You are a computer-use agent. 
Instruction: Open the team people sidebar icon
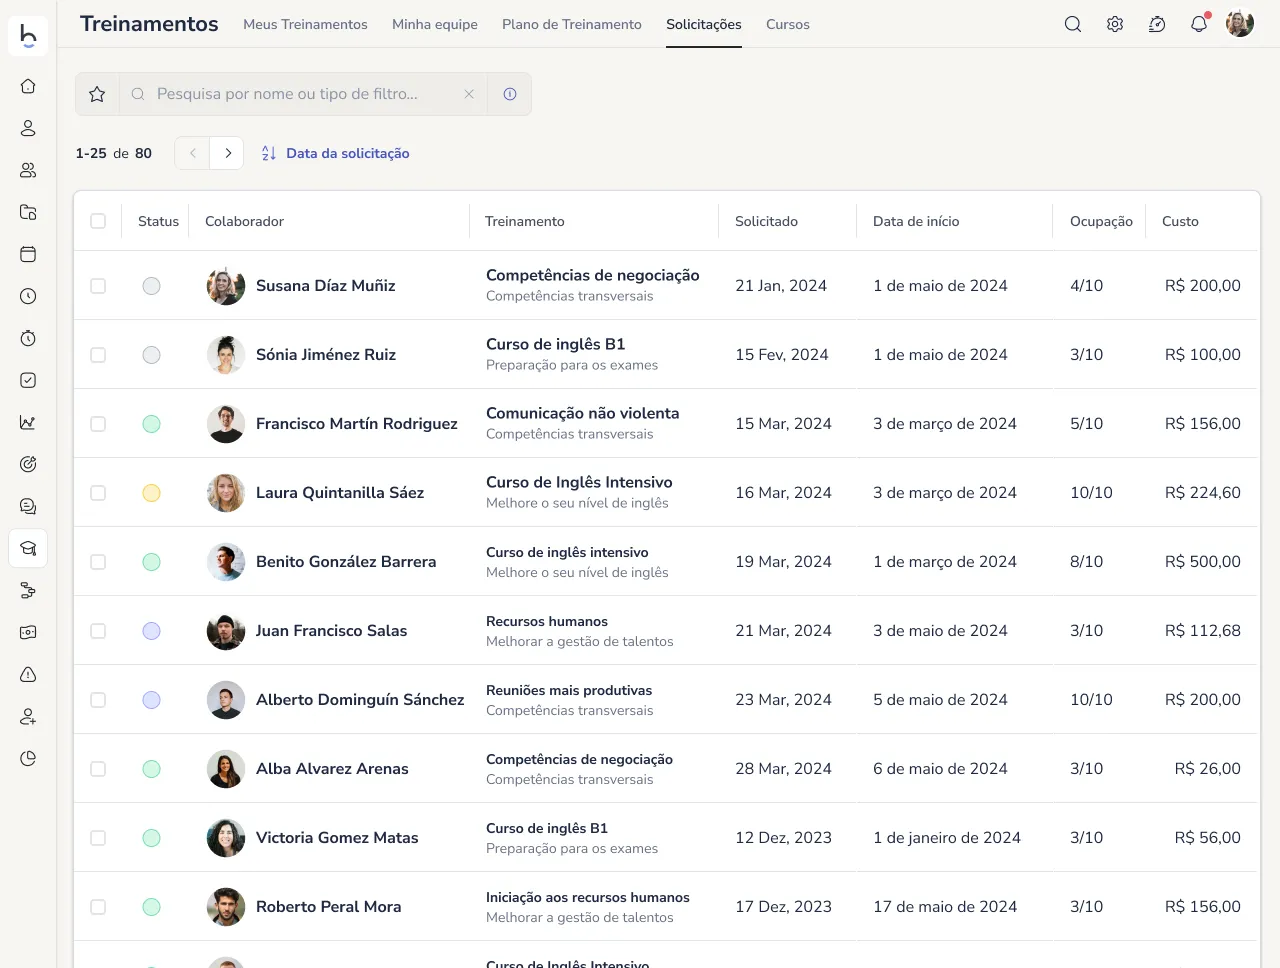coord(28,170)
